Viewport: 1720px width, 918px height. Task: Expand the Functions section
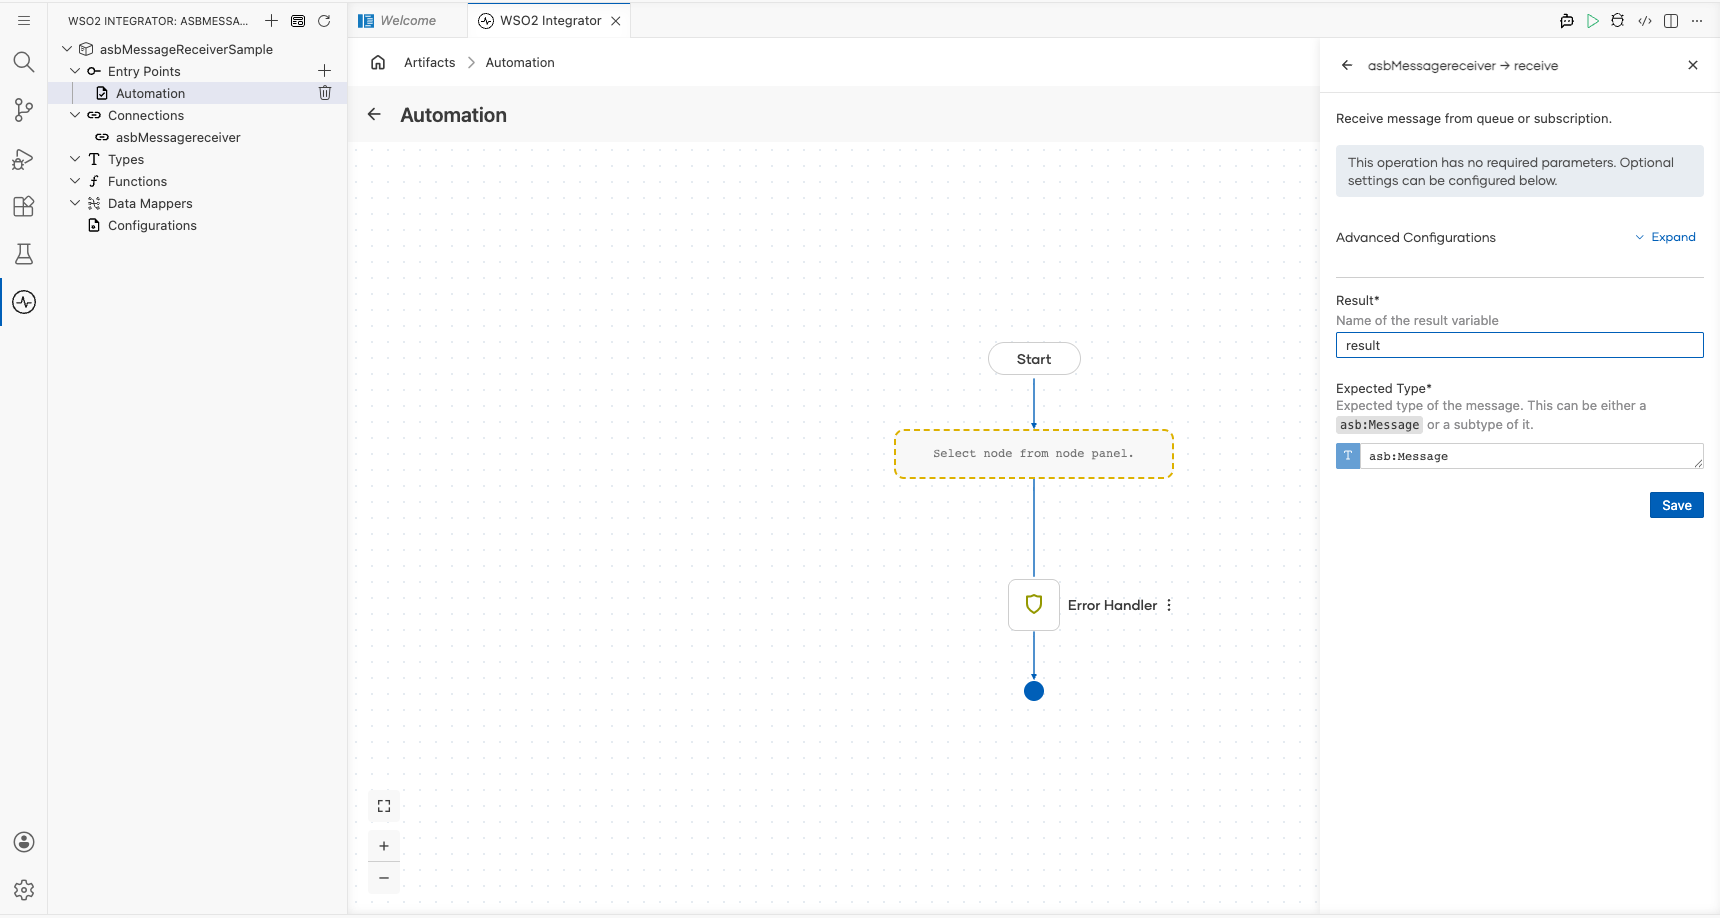pos(75,181)
